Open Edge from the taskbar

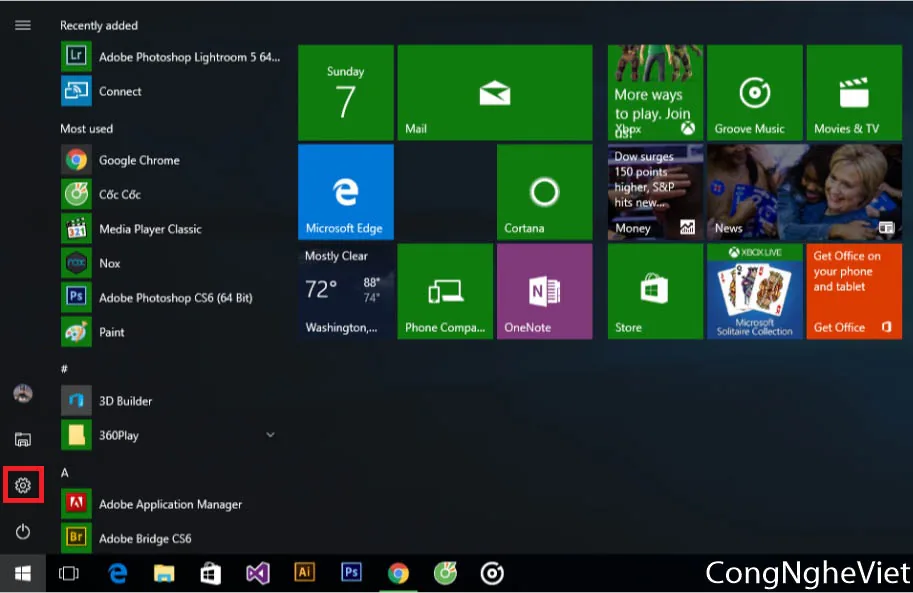[118, 573]
